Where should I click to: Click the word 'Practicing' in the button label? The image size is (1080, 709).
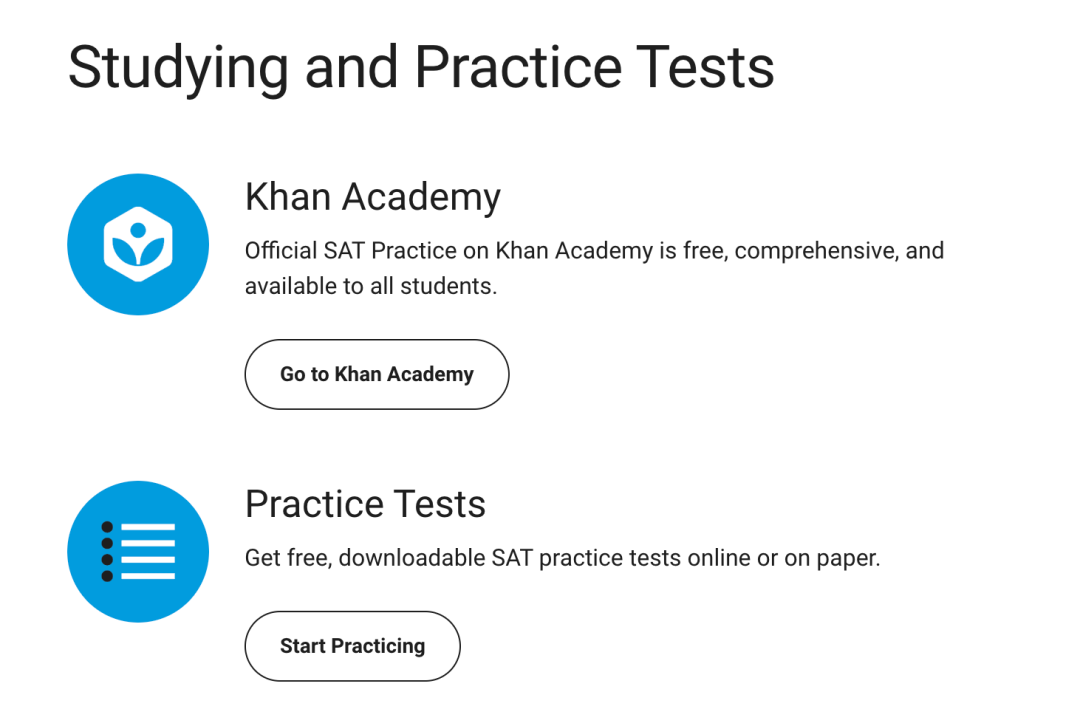point(378,646)
